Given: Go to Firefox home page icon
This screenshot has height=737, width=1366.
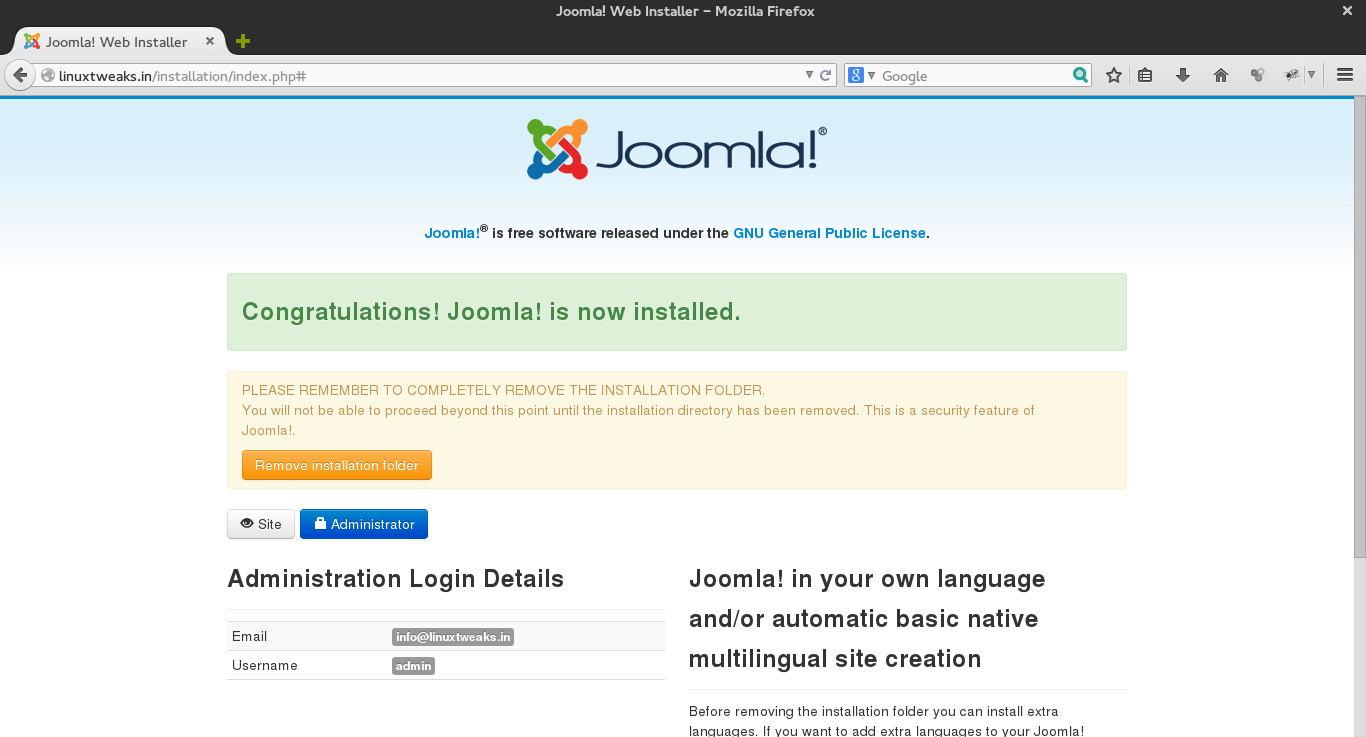Looking at the screenshot, I should 1221,75.
